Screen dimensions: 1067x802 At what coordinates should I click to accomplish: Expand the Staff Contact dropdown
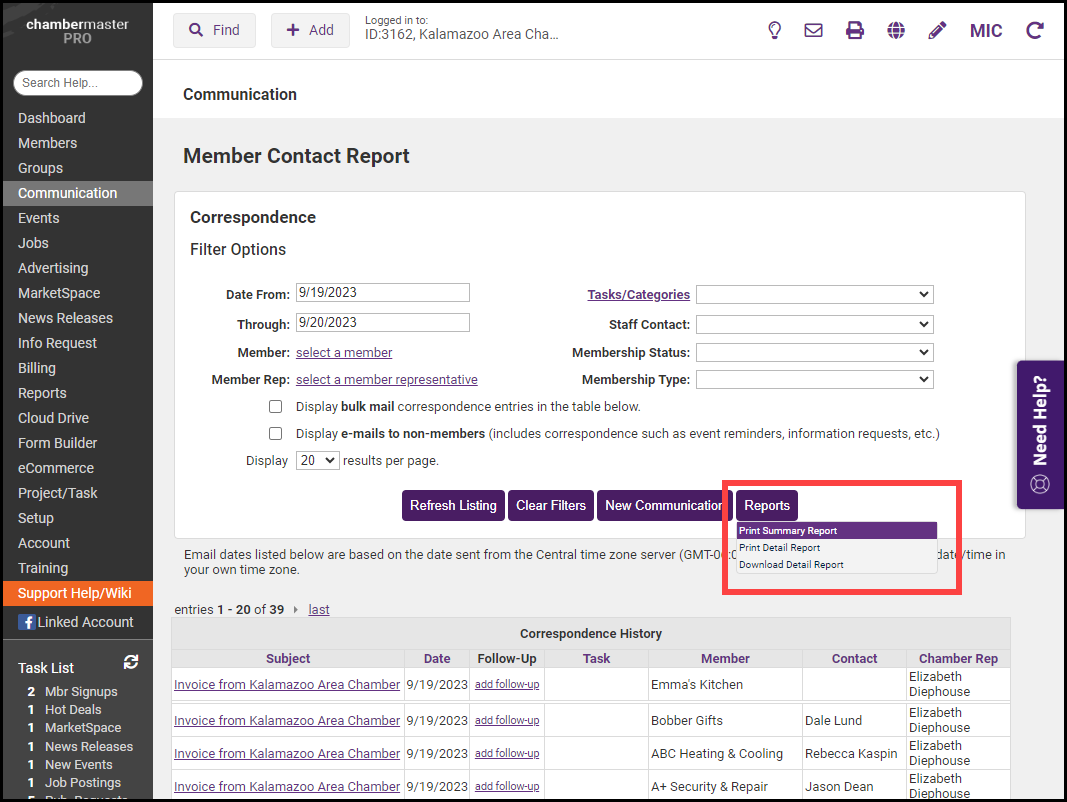click(x=814, y=325)
